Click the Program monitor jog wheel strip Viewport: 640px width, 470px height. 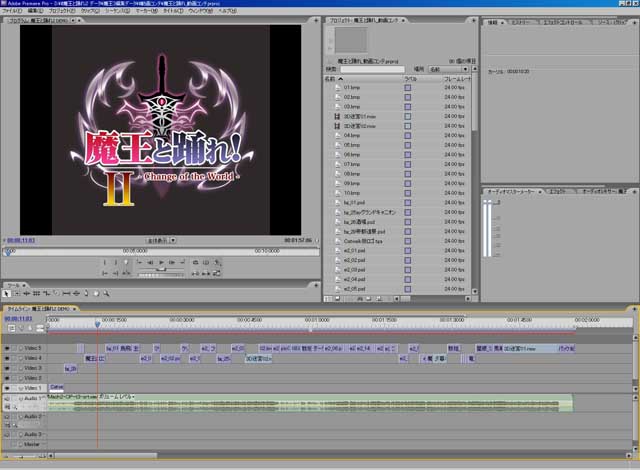click(161, 275)
